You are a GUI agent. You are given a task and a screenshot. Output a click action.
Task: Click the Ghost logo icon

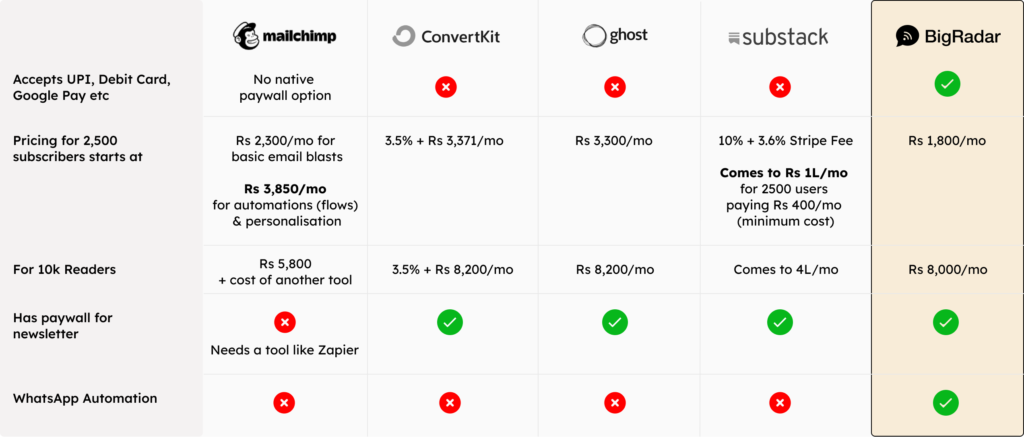(x=594, y=35)
